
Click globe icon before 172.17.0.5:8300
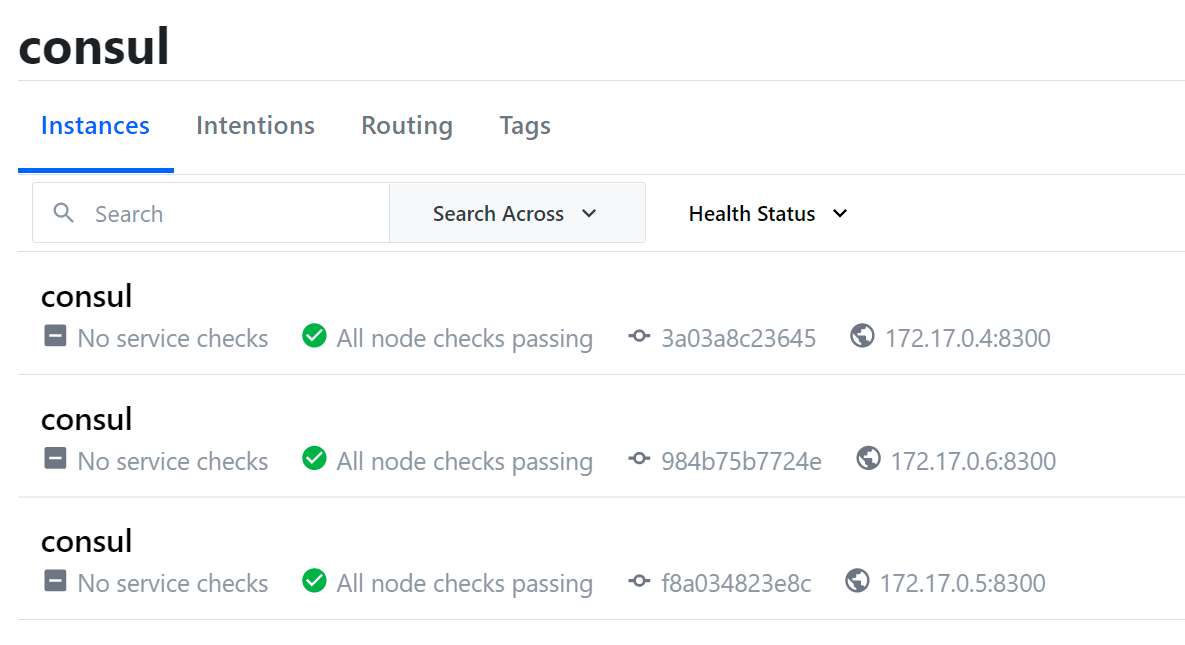pos(857,581)
